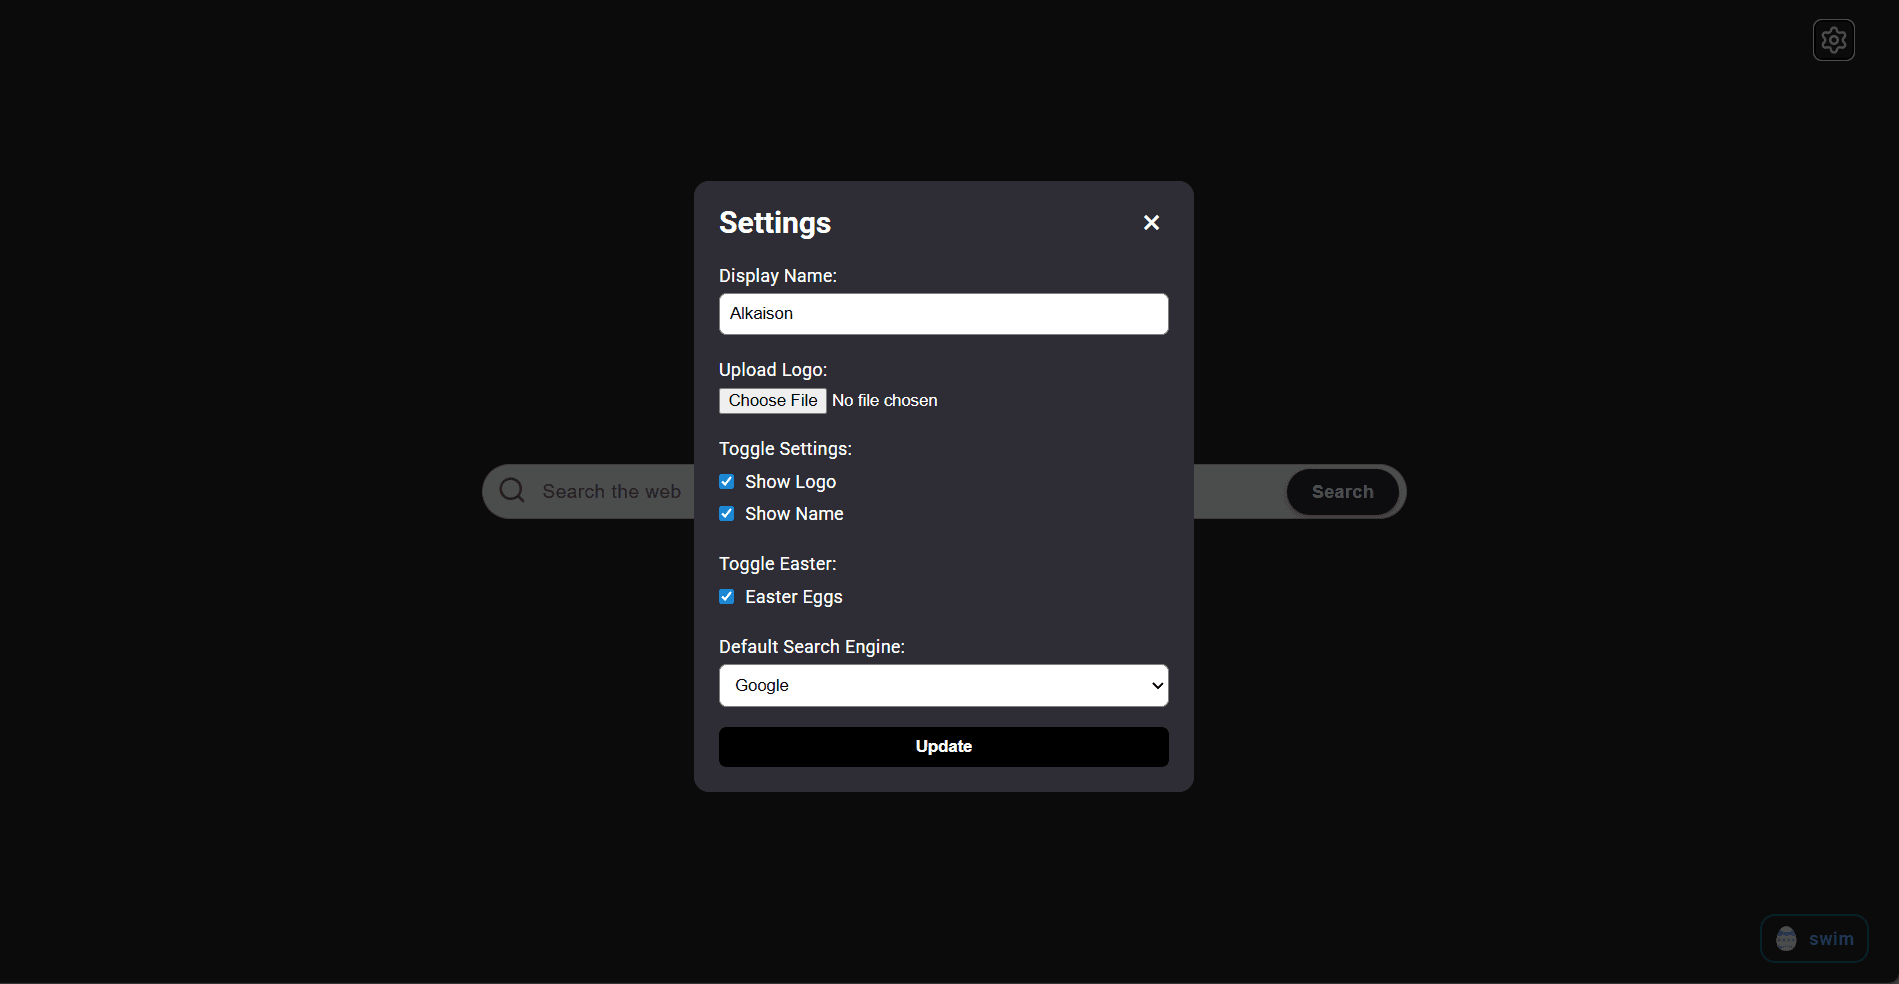Open the Settings gear icon

click(1833, 39)
